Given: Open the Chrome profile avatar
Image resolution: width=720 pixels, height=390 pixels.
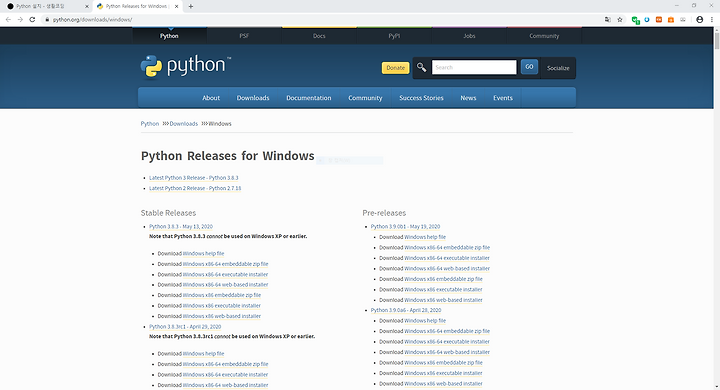Looking at the screenshot, I should tap(699, 19).
